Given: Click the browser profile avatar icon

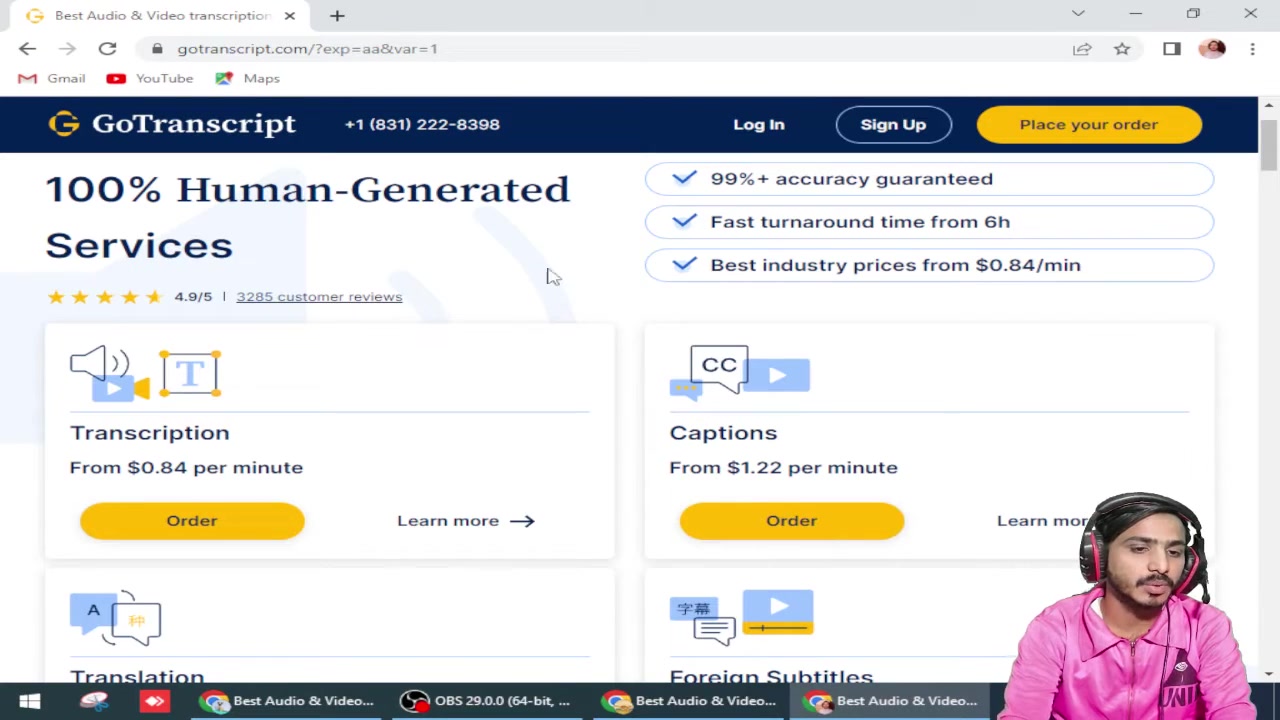Looking at the screenshot, I should point(1213,48).
